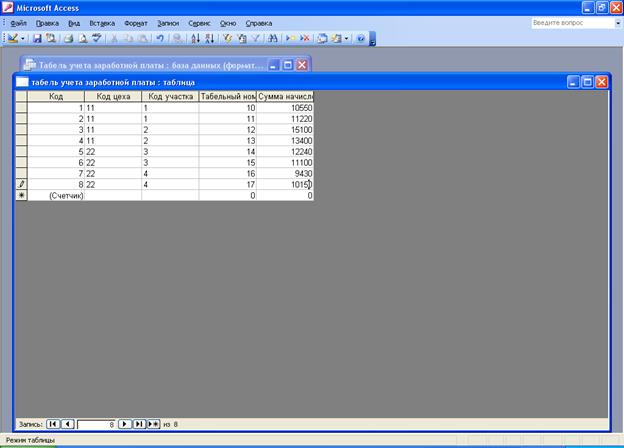Viewport: 624px width, 448px height.
Task: Open File Search from the toolbar
Action: pos(51,38)
